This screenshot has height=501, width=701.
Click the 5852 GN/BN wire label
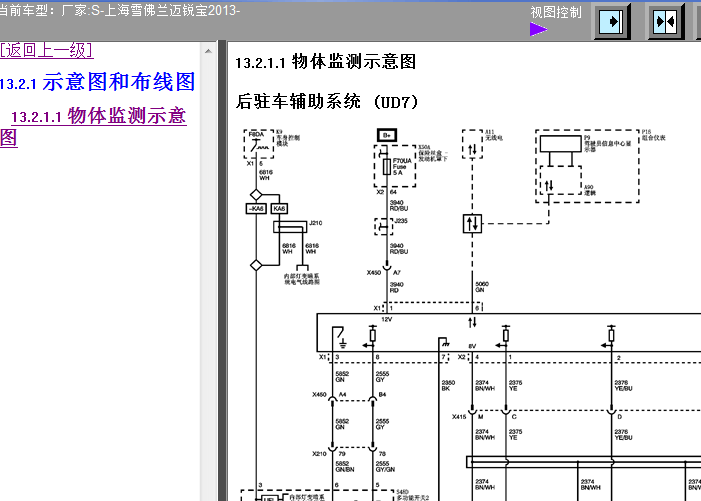click(x=345, y=467)
